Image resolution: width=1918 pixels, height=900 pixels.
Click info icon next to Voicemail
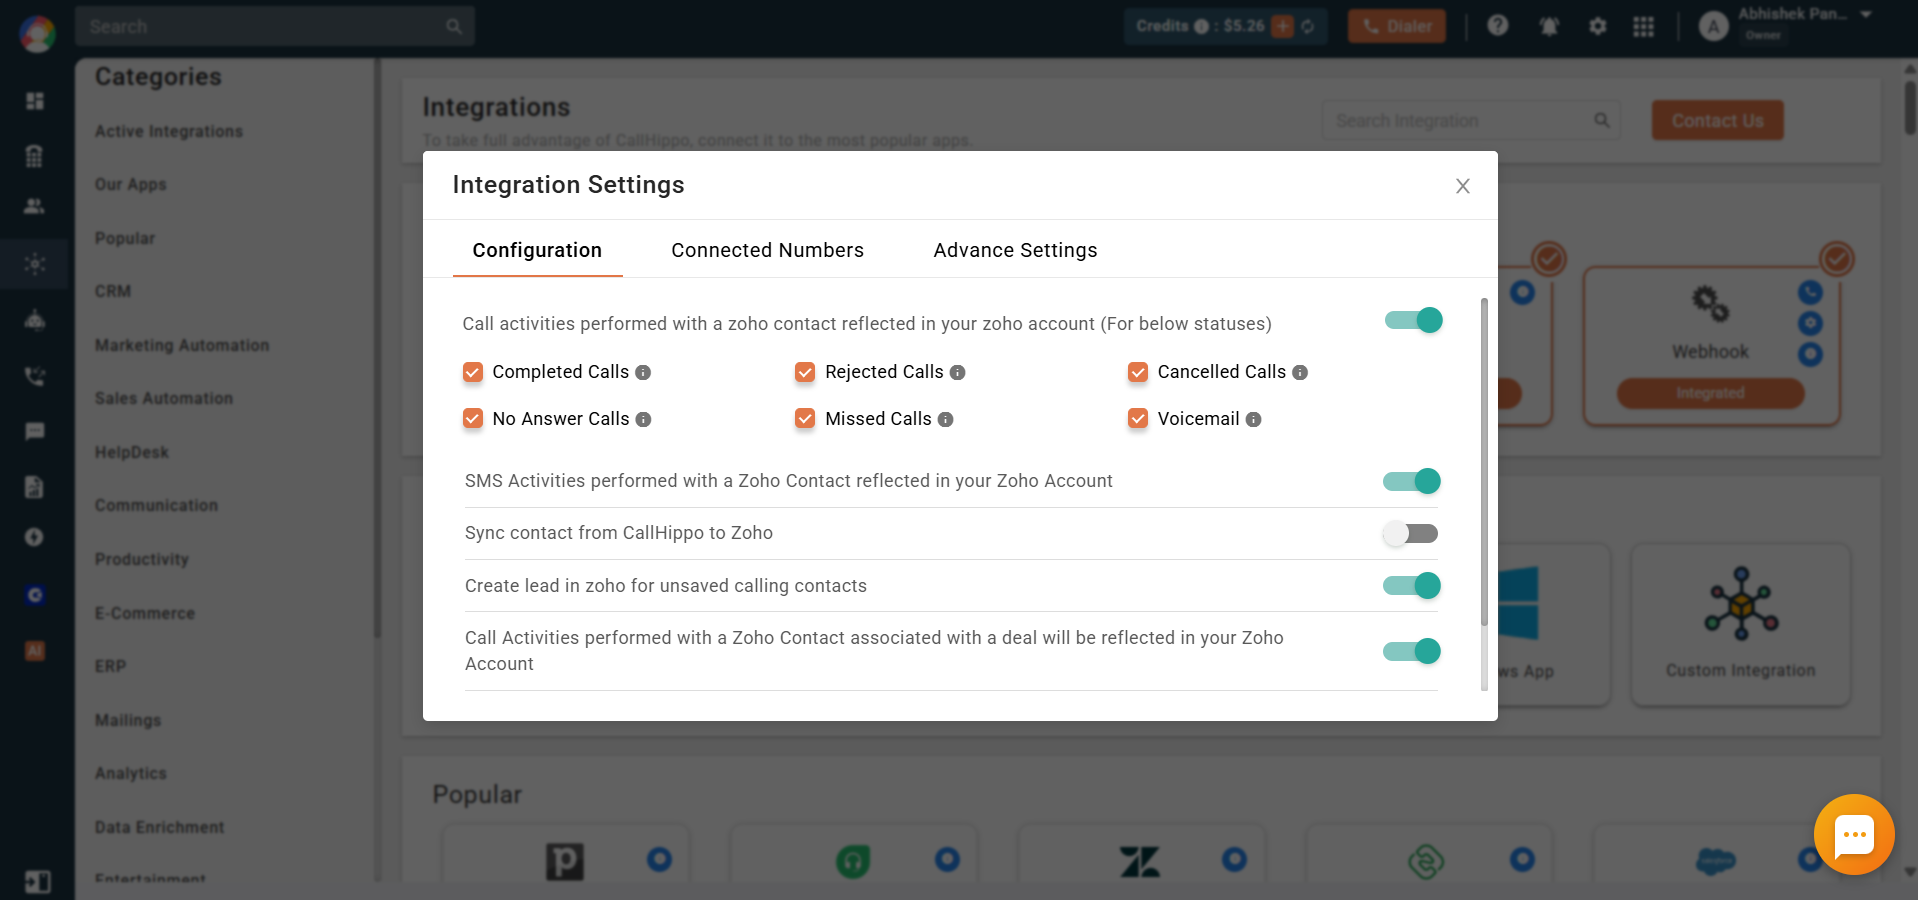pos(1253,420)
